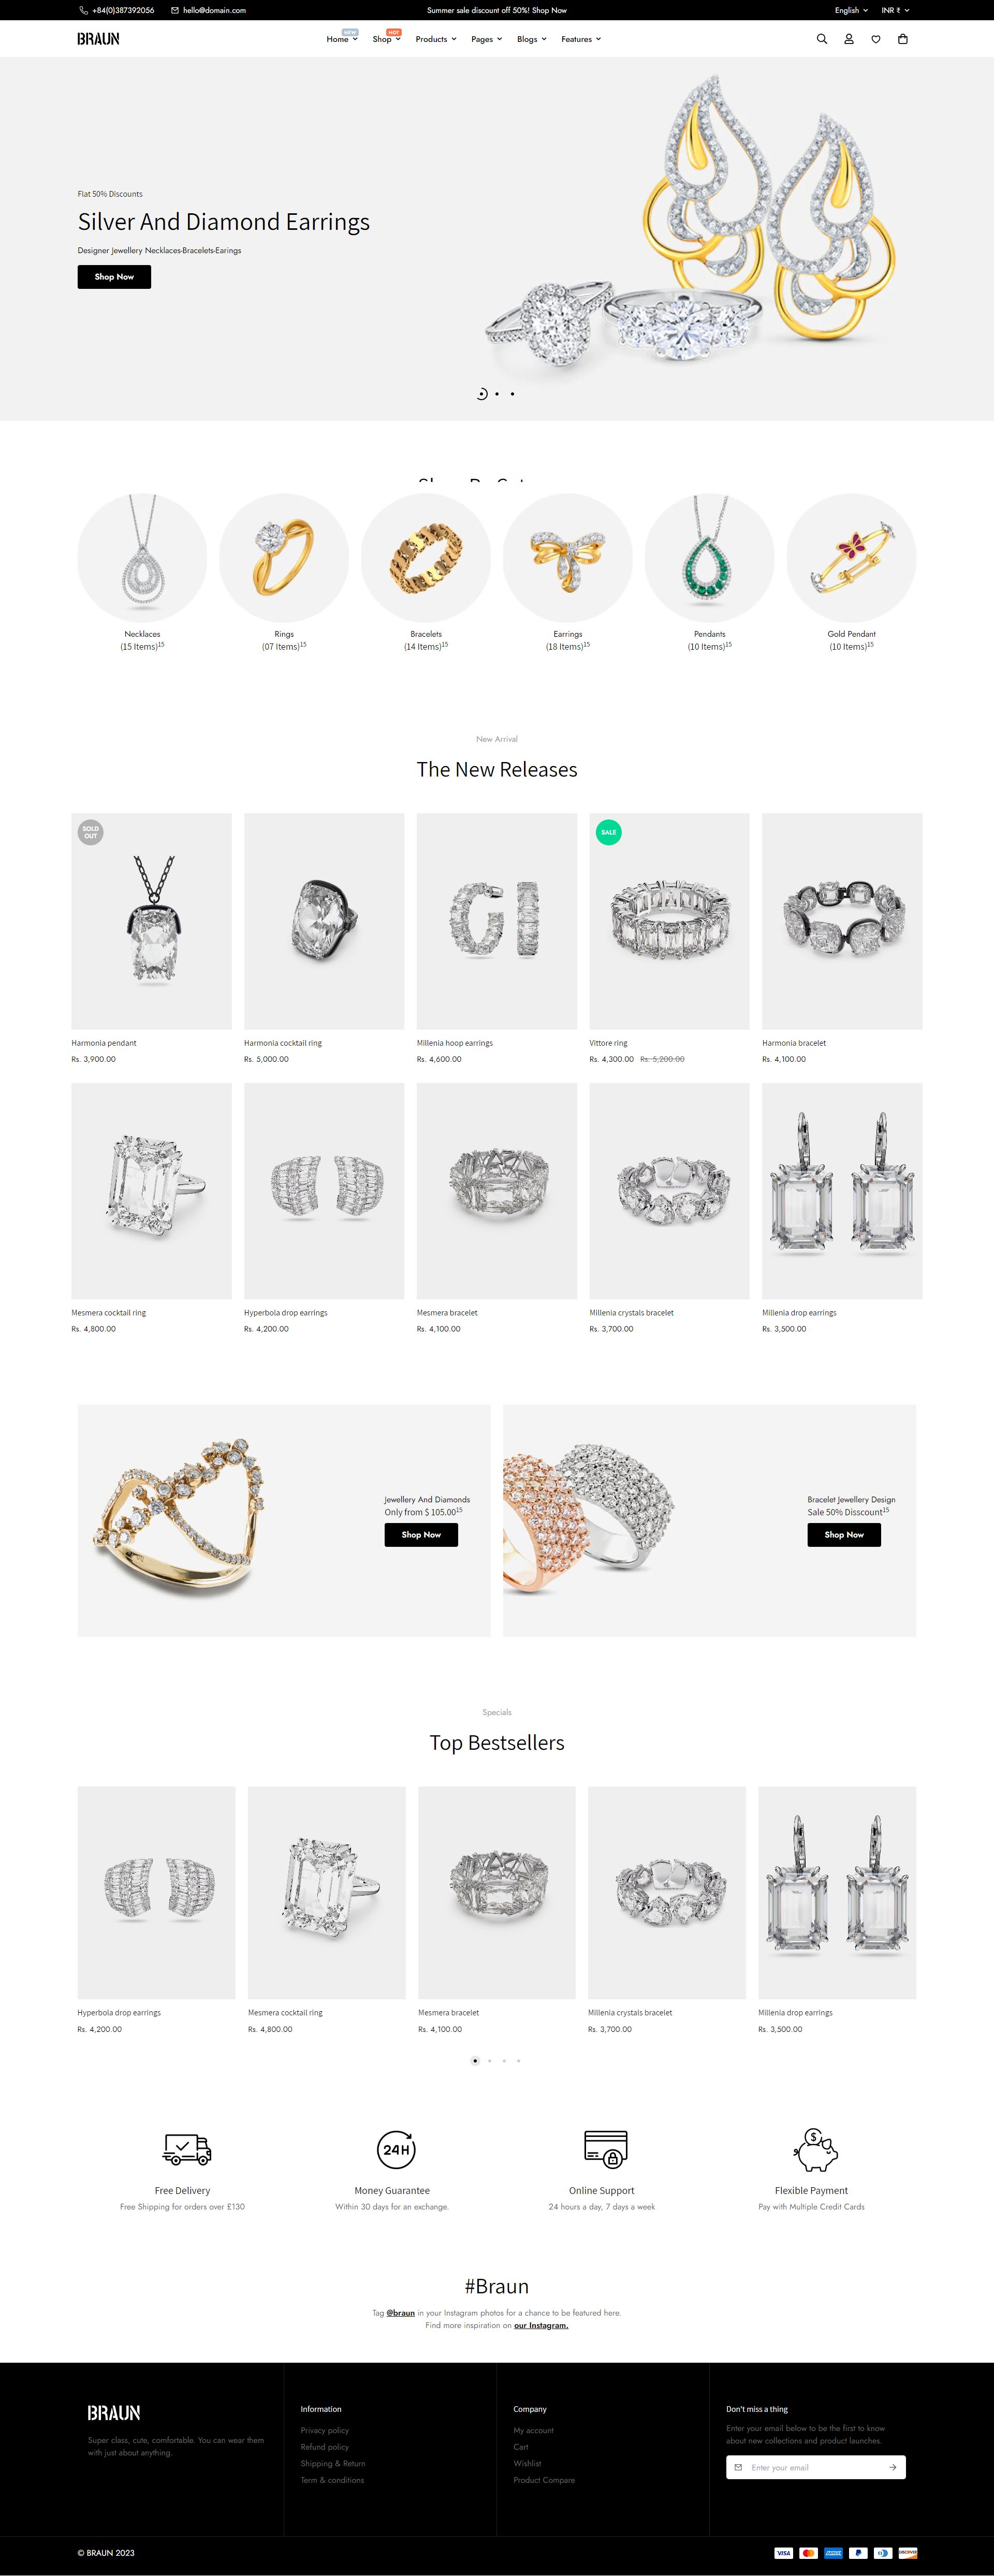
Task: Click the Visa payment icon in footer
Action: point(783,2553)
